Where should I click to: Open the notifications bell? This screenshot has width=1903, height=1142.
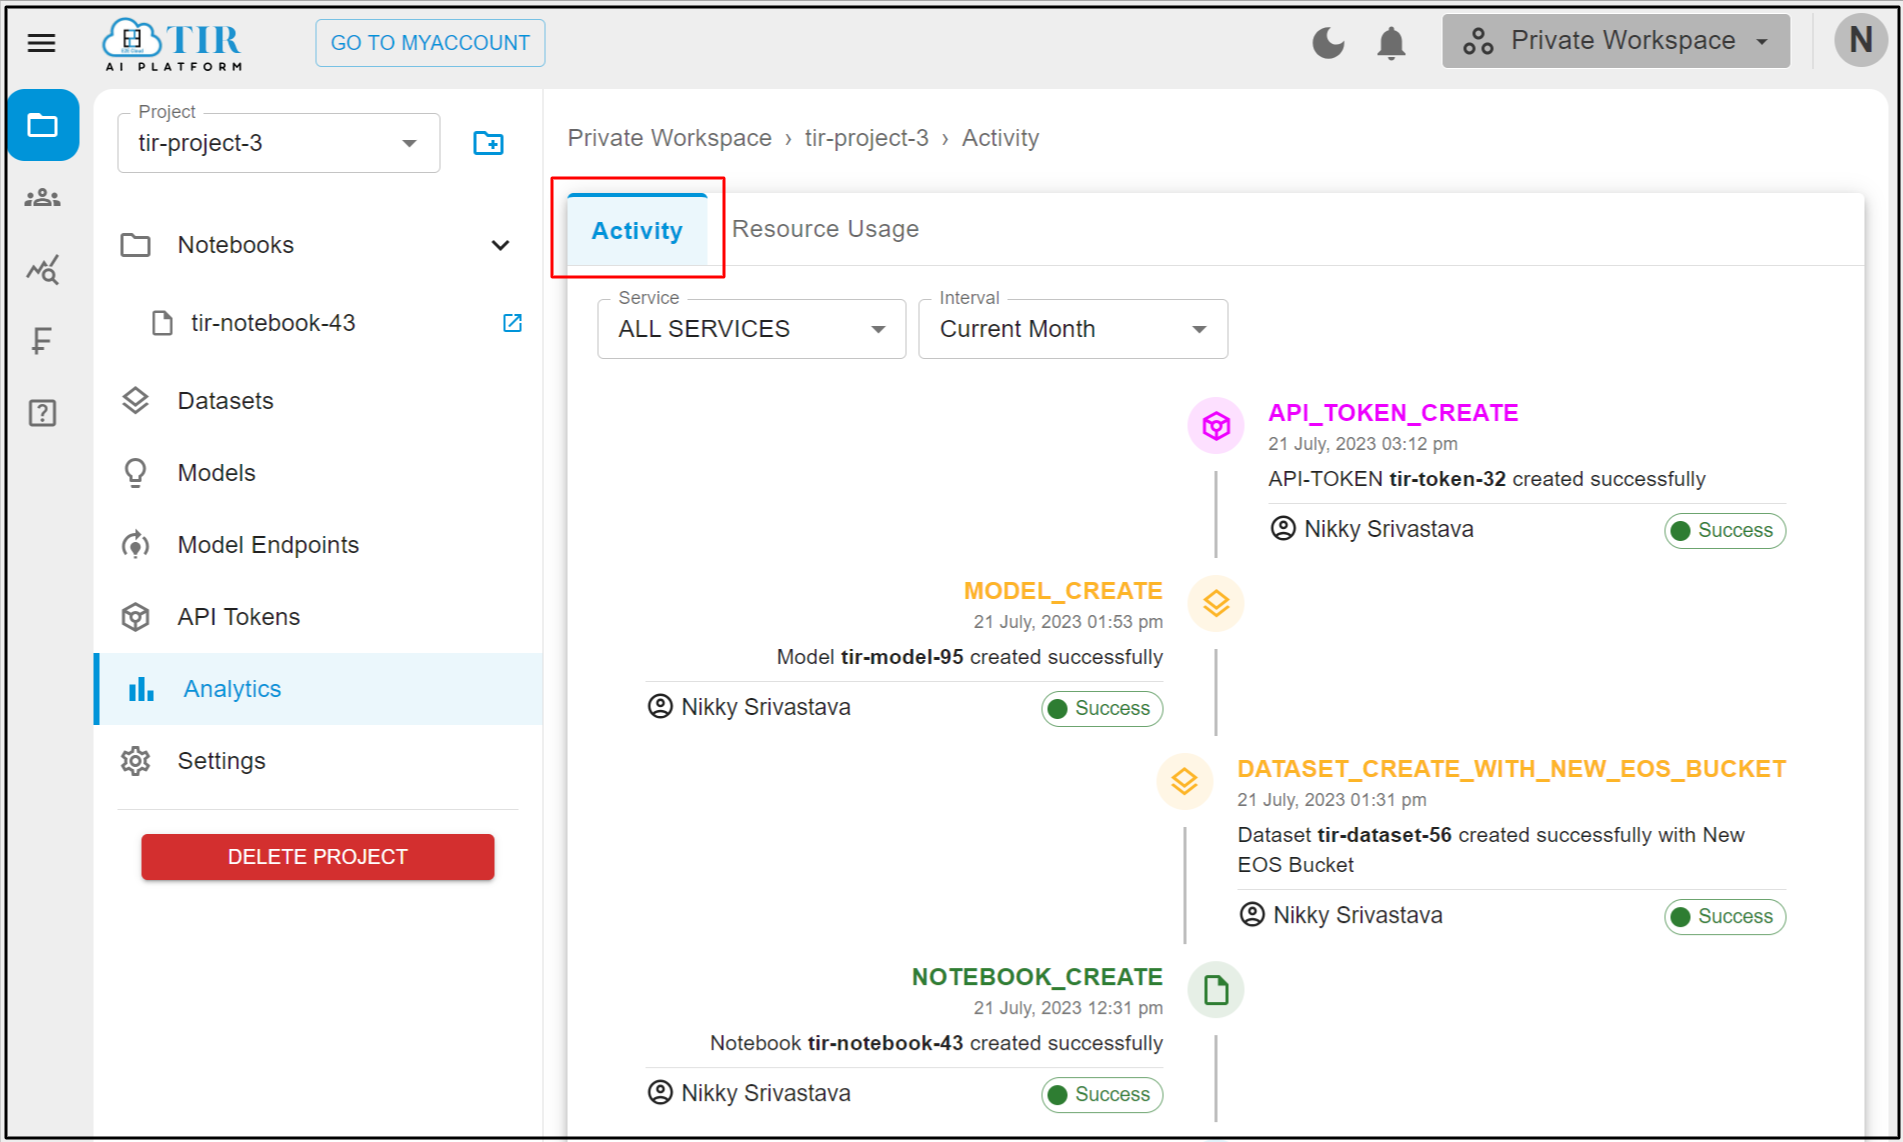[x=1391, y=43]
